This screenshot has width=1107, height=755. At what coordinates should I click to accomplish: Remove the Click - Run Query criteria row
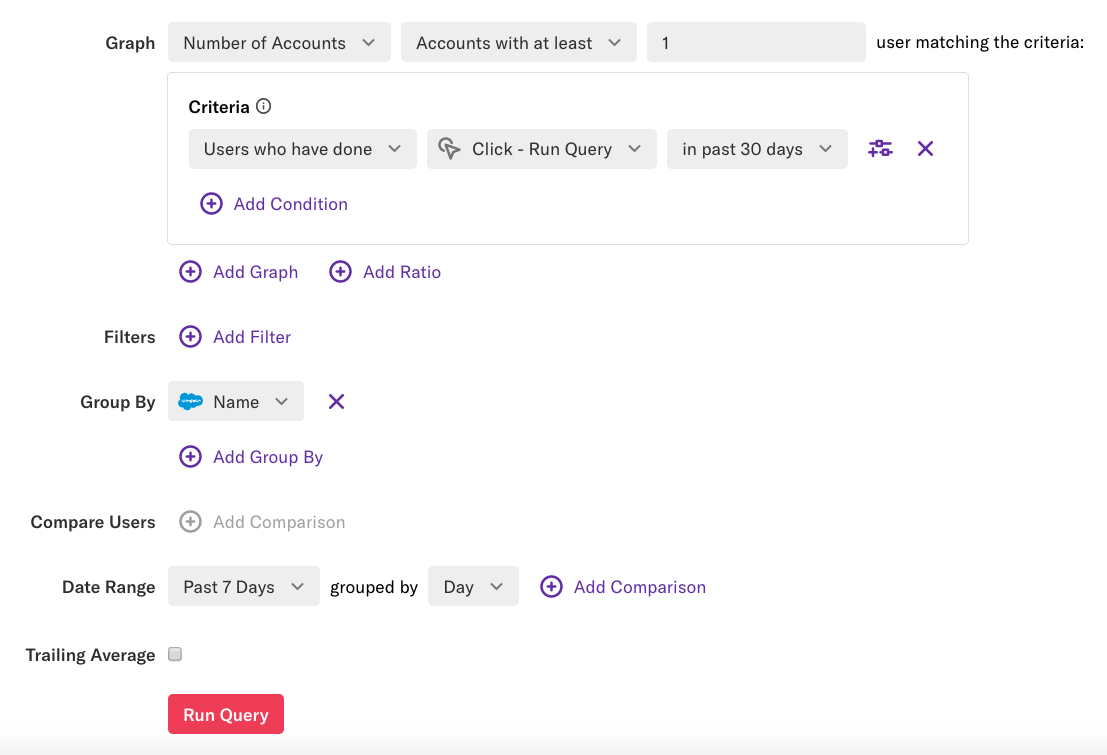coord(925,148)
